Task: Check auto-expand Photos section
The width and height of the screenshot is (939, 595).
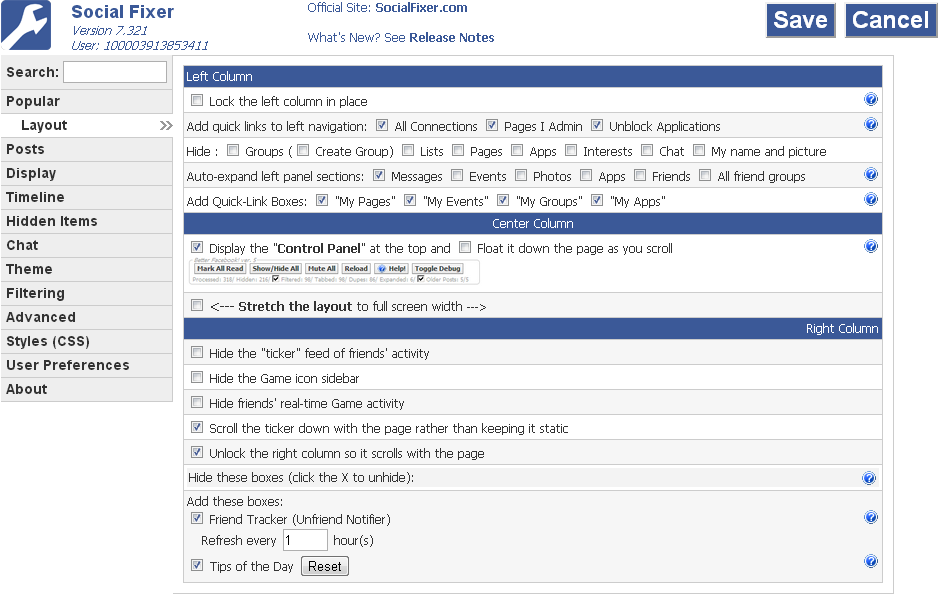Action: point(521,175)
